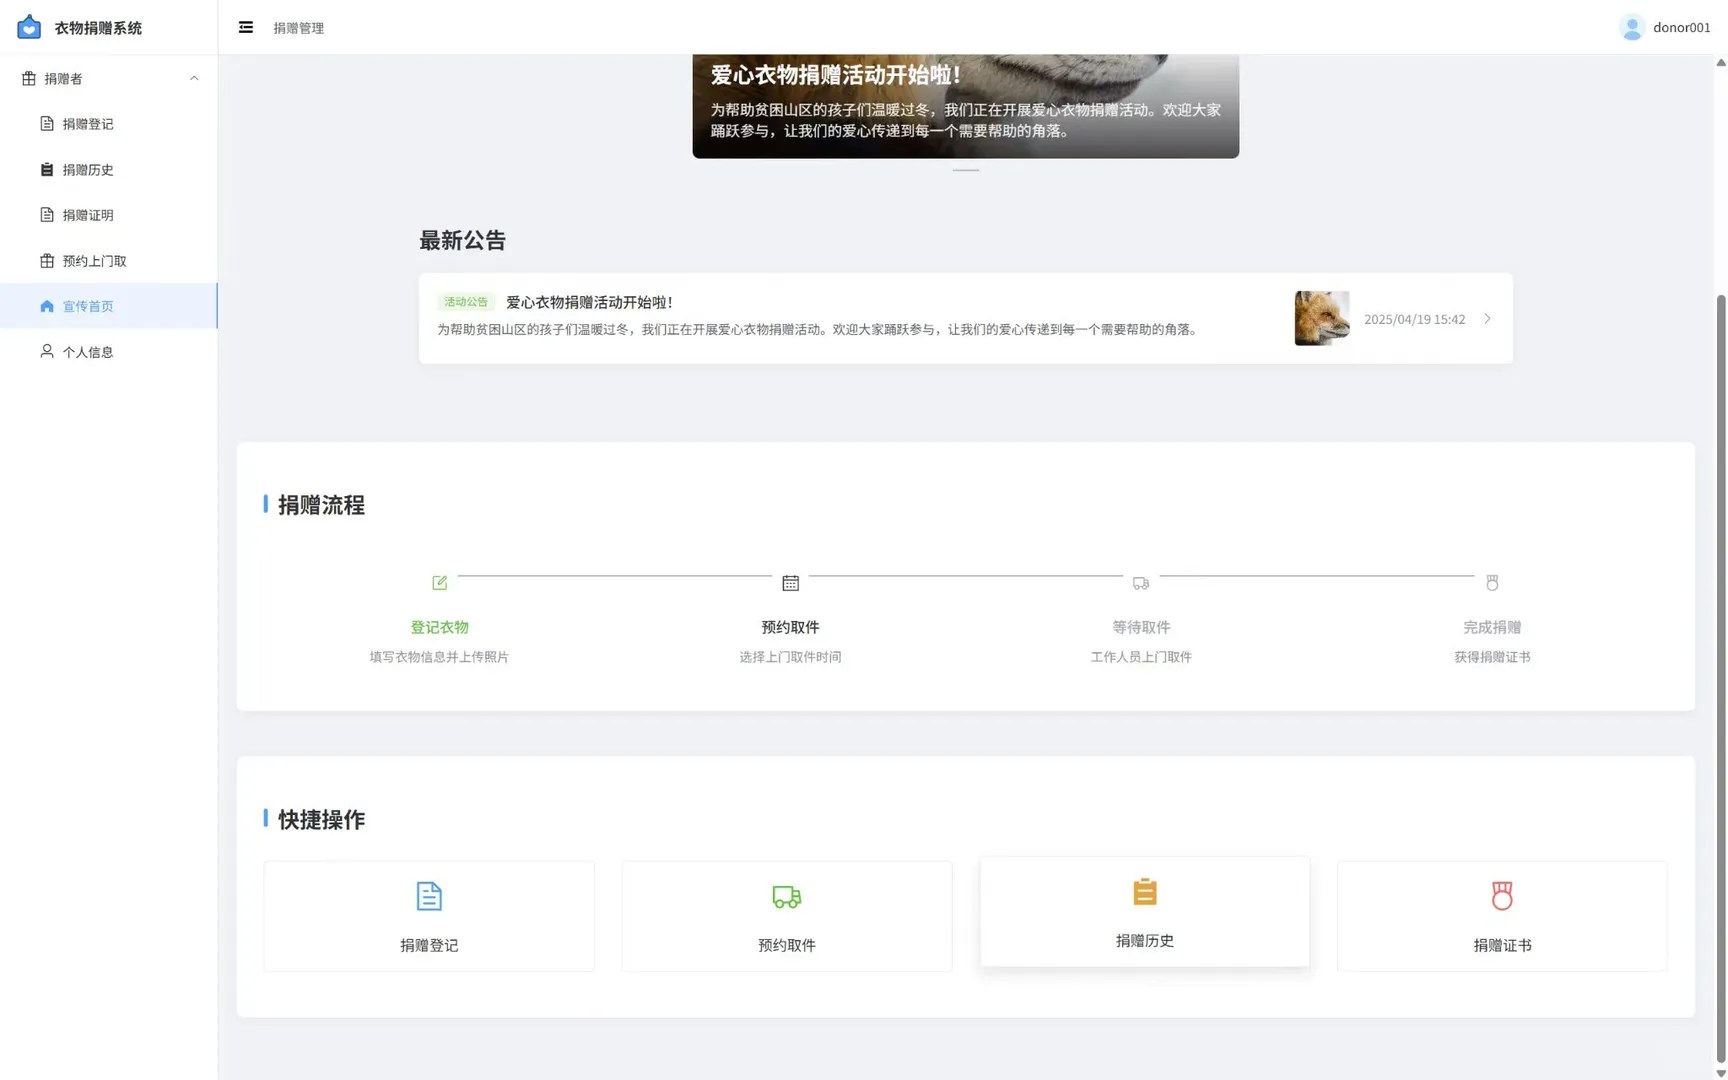Open the announcement details via the right chevron
Screen dimensions: 1728x1080
coord(1487,318)
